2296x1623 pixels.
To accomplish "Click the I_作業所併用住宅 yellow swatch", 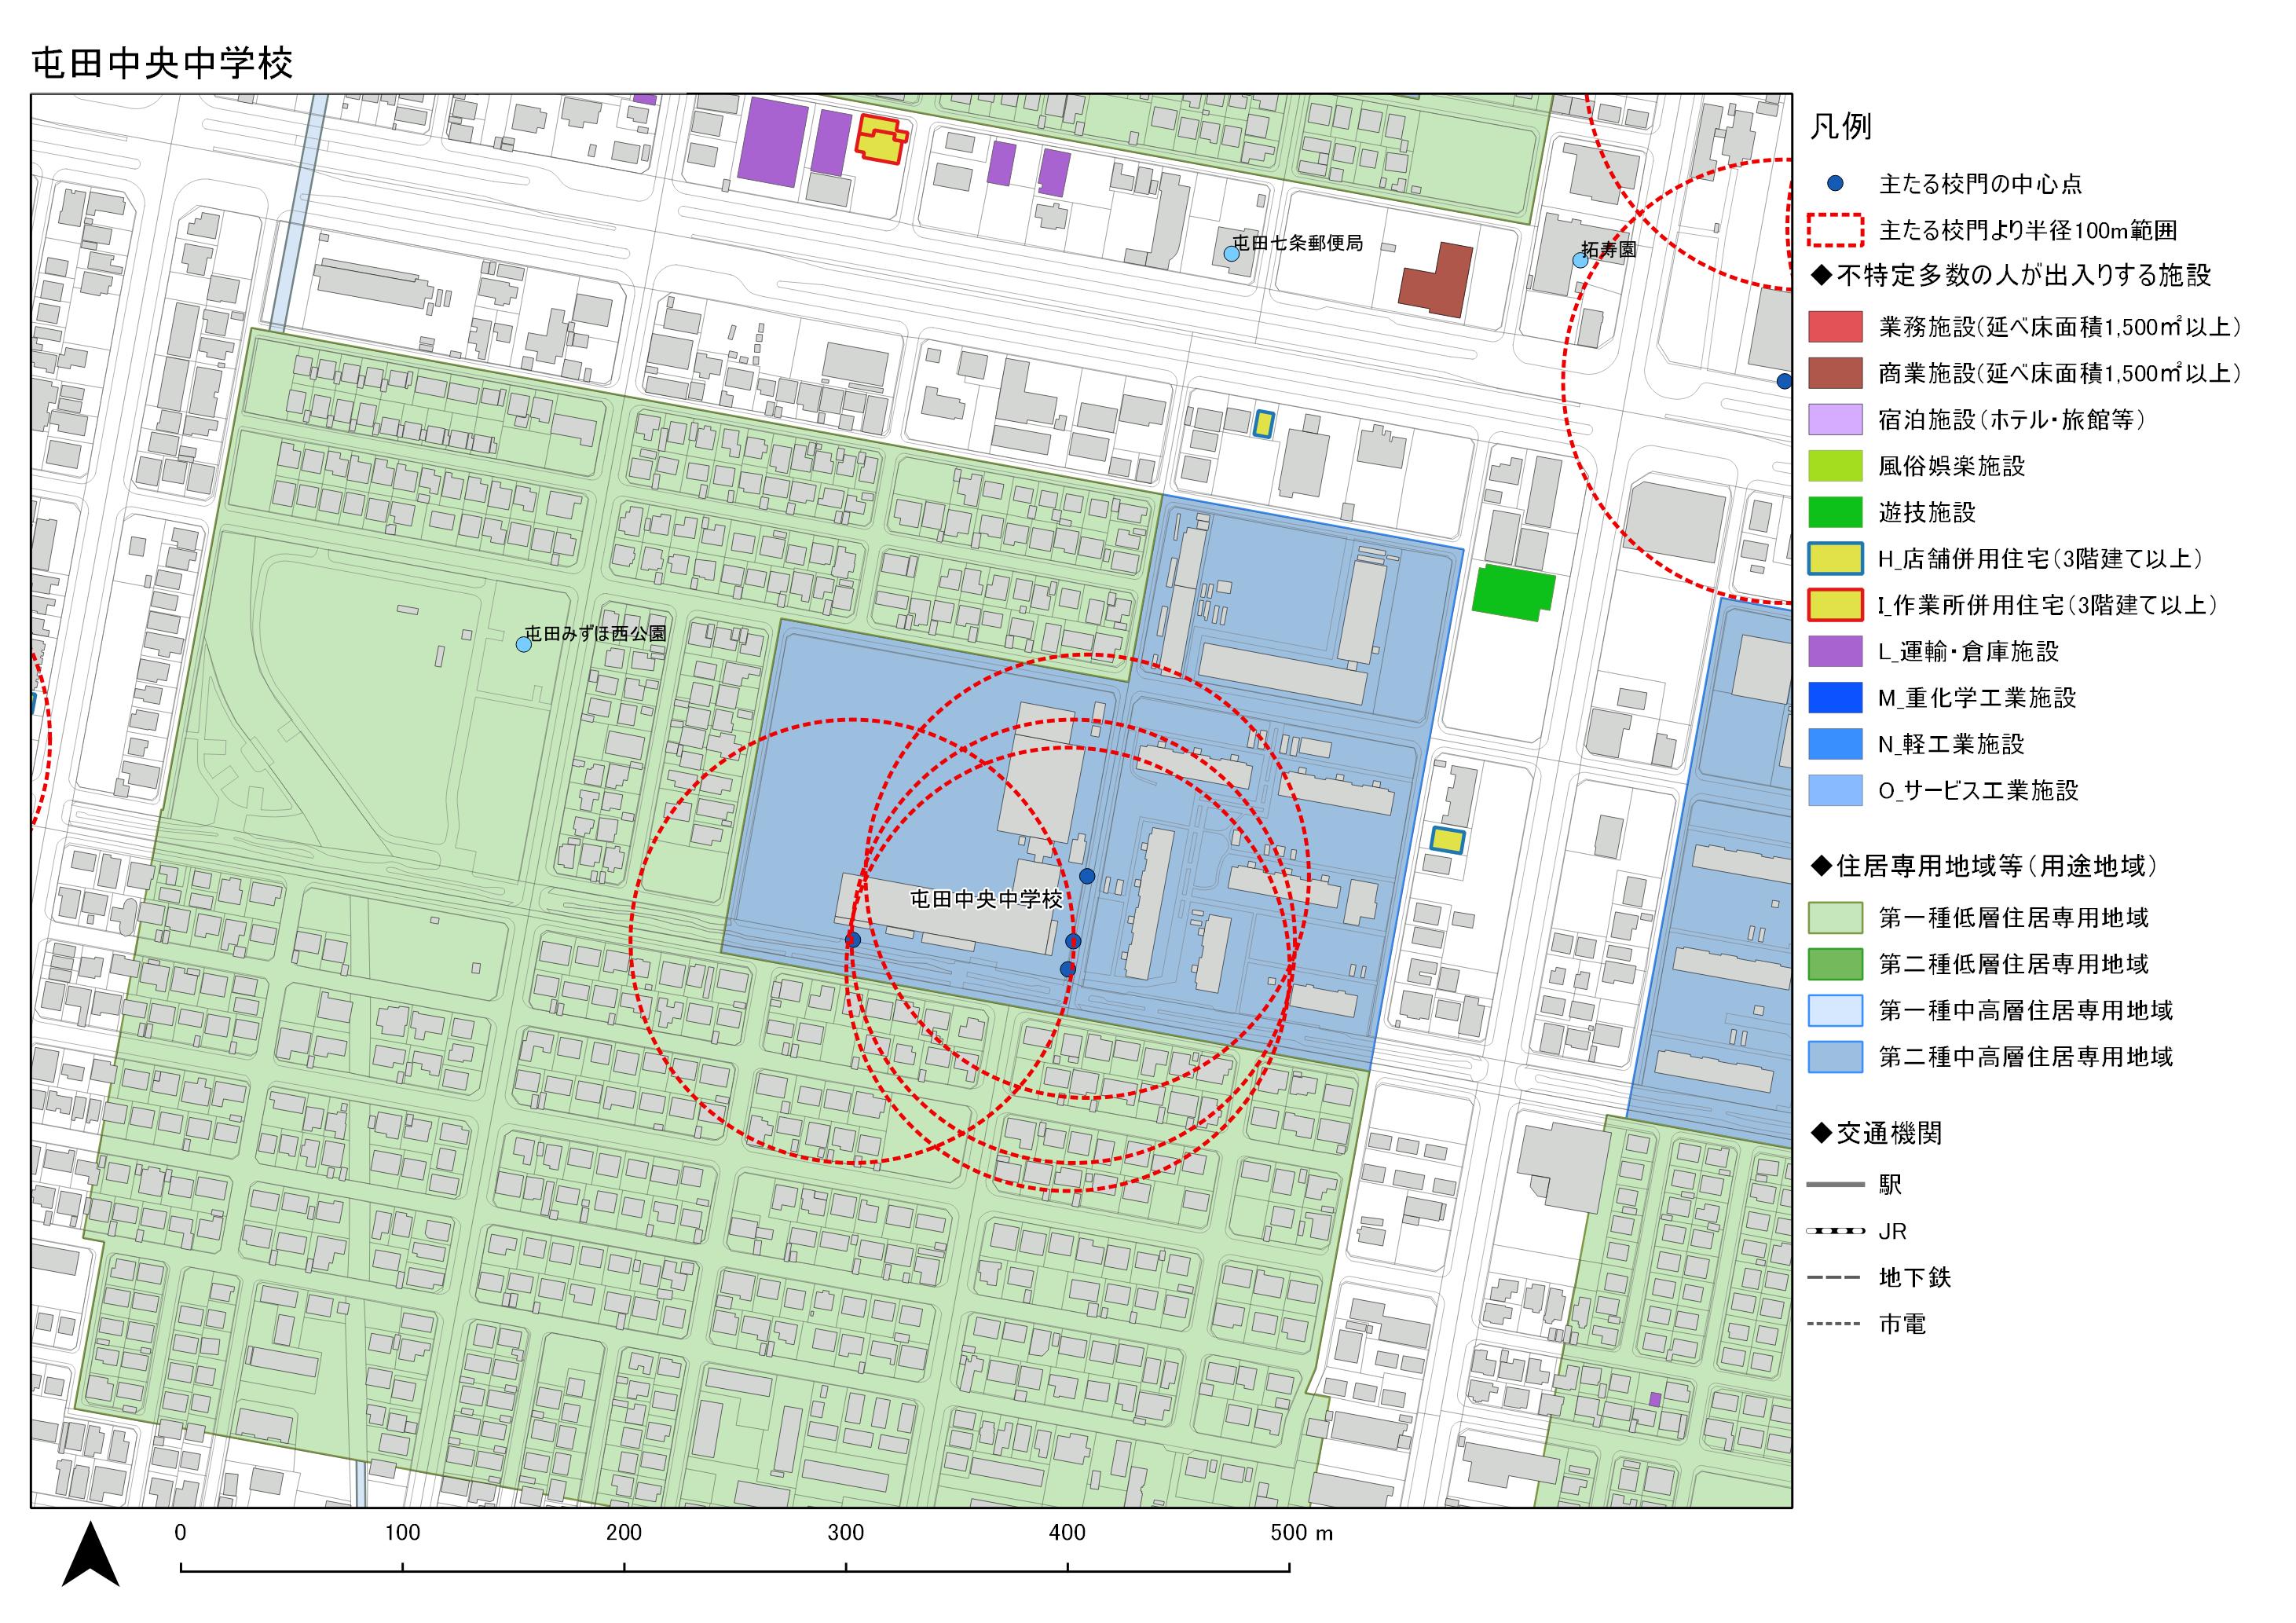I will pos(1835,605).
